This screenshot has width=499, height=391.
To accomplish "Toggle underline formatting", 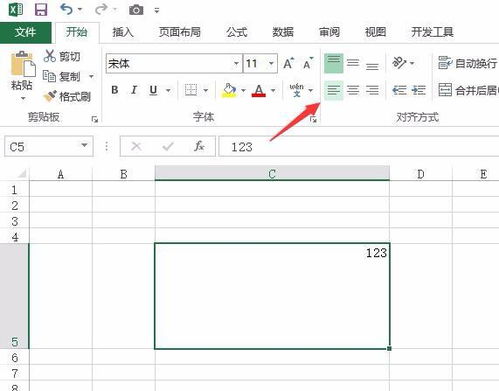I will pyautogui.click(x=153, y=90).
